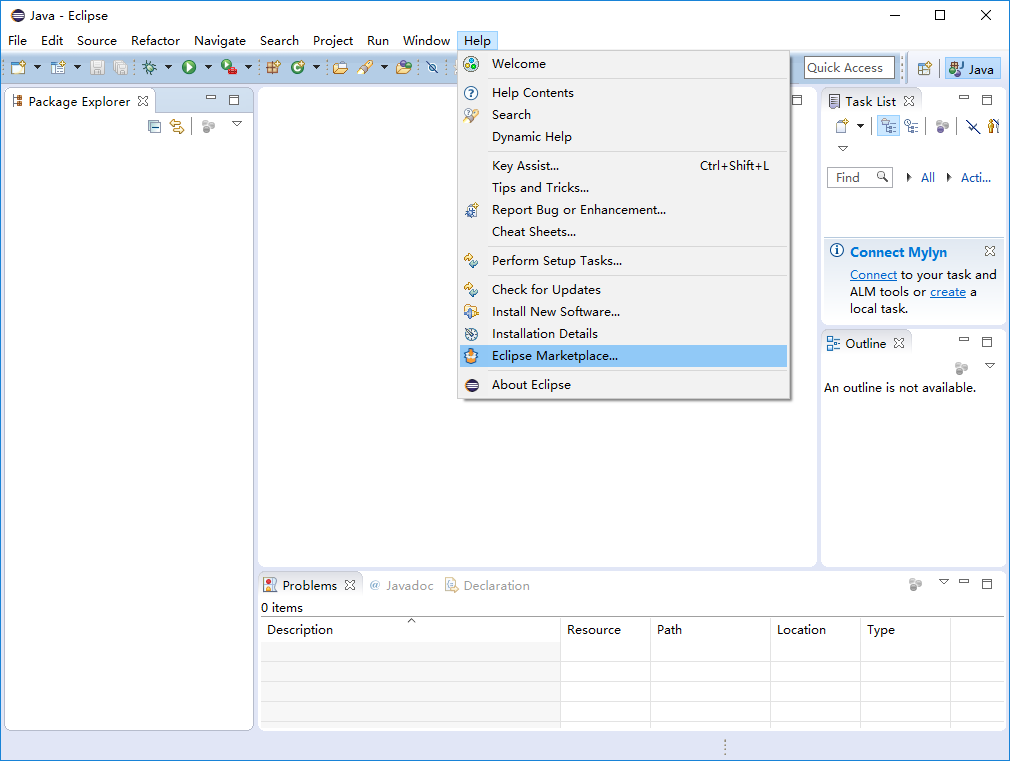
Task: Click the Quick Access search field
Action: (849, 68)
